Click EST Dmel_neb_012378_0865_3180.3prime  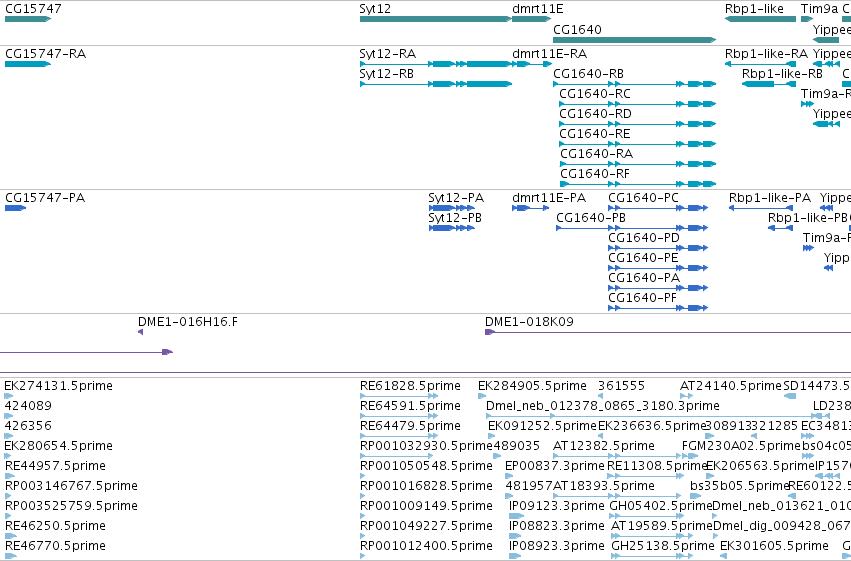pos(603,406)
